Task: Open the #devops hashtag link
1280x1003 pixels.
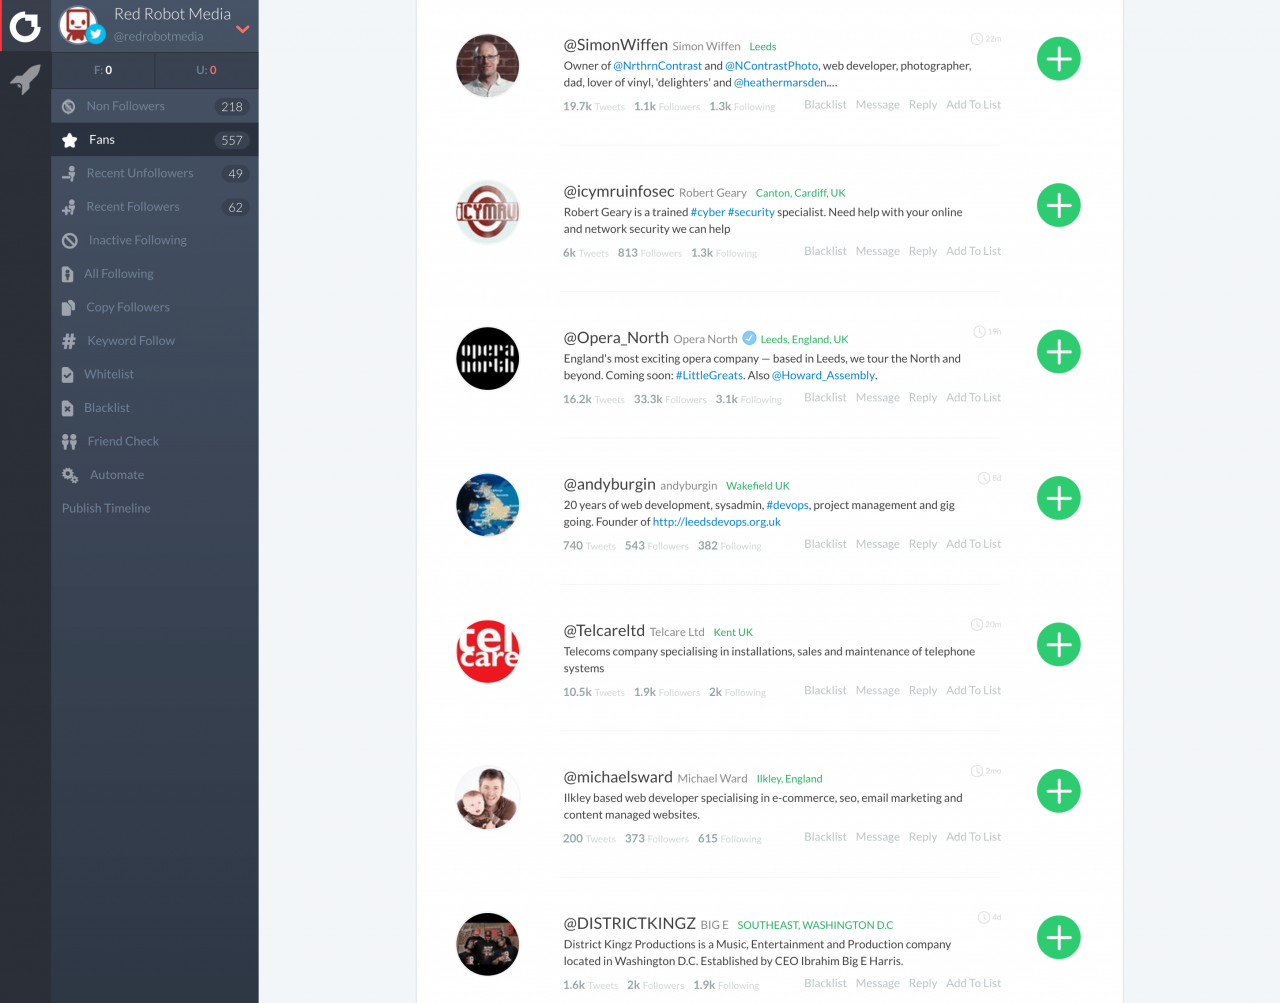Action: click(x=788, y=505)
